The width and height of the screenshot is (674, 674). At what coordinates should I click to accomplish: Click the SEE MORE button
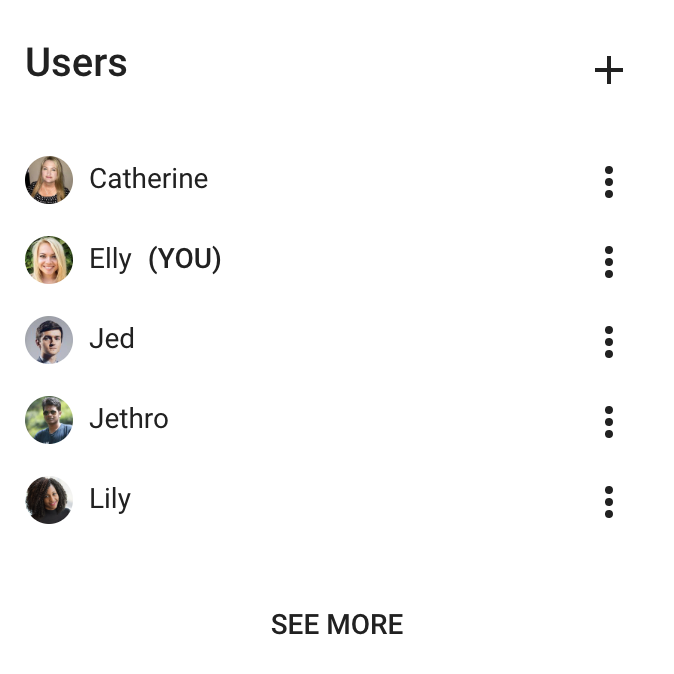[337, 625]
